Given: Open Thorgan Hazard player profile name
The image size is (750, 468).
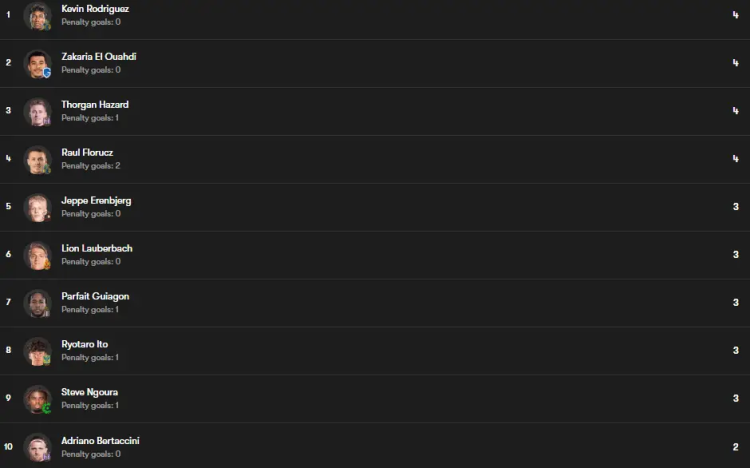Looking at the screenshot, I should click(x=95, y=105).
